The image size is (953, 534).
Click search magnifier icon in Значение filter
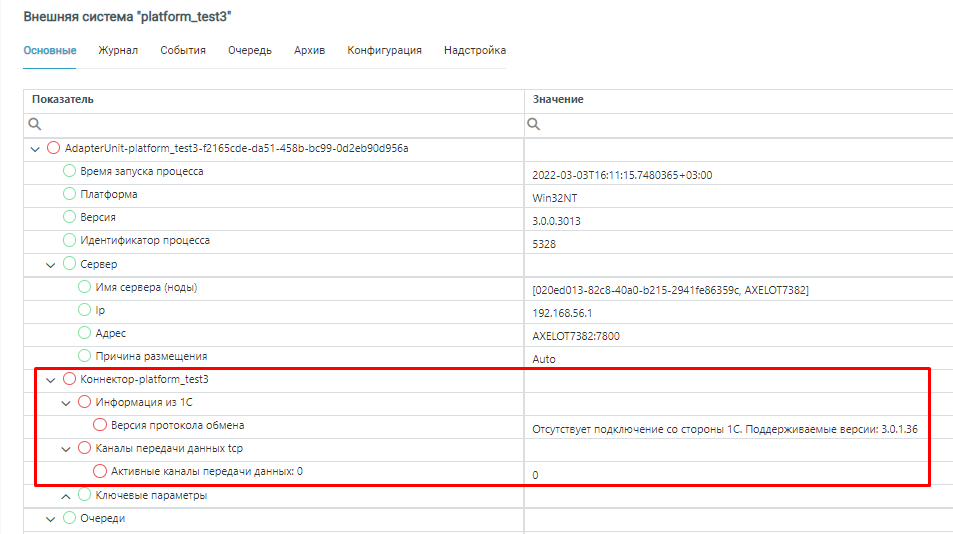point(534,125)
